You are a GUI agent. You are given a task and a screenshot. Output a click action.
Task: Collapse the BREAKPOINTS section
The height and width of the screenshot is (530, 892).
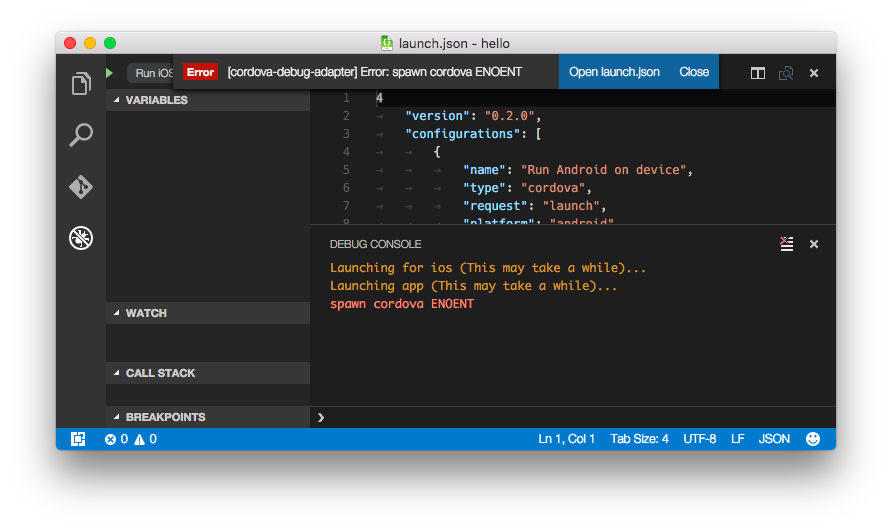(208, 417)
